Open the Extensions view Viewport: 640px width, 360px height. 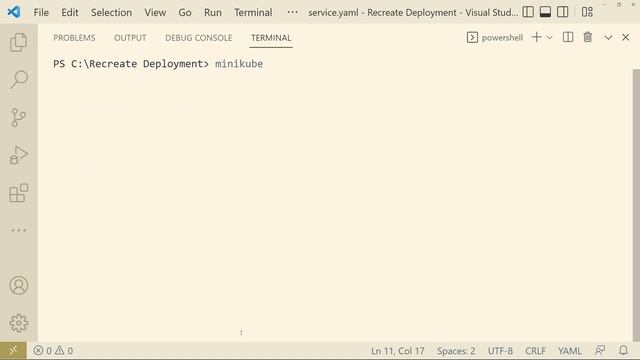point(18,193)
